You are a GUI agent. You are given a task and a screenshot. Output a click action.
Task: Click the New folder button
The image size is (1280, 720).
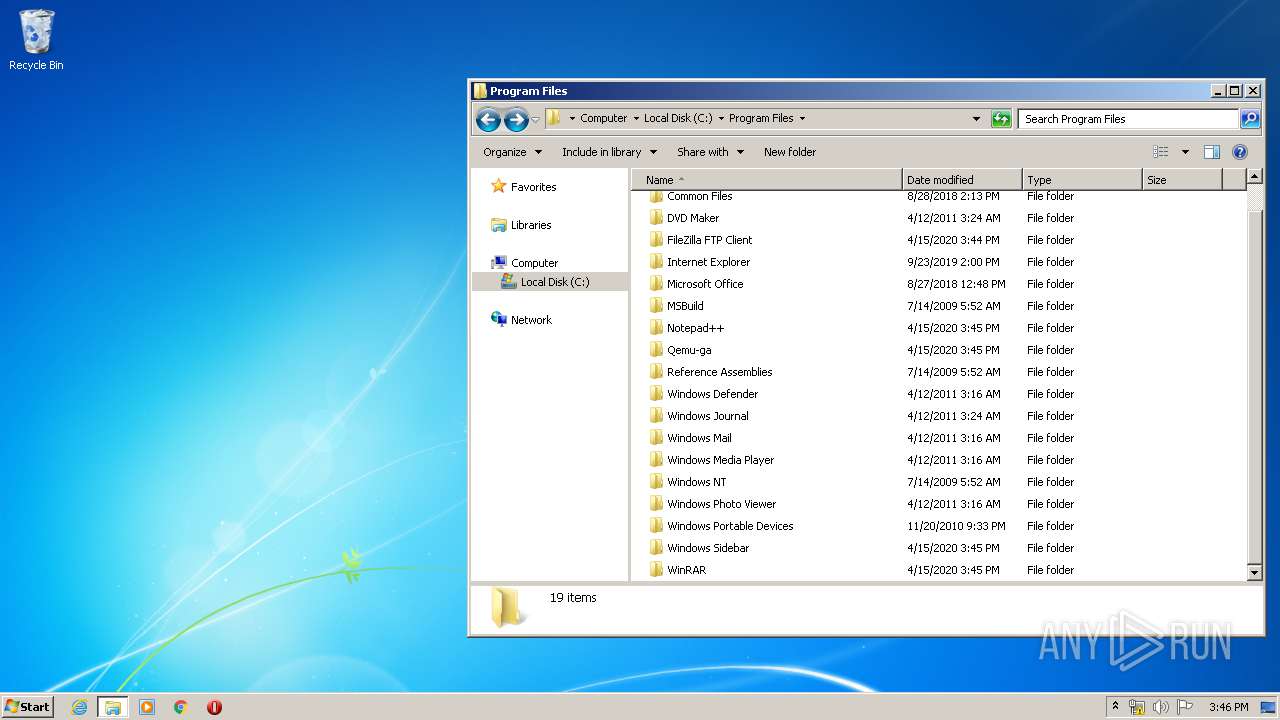tap(790, 152)
